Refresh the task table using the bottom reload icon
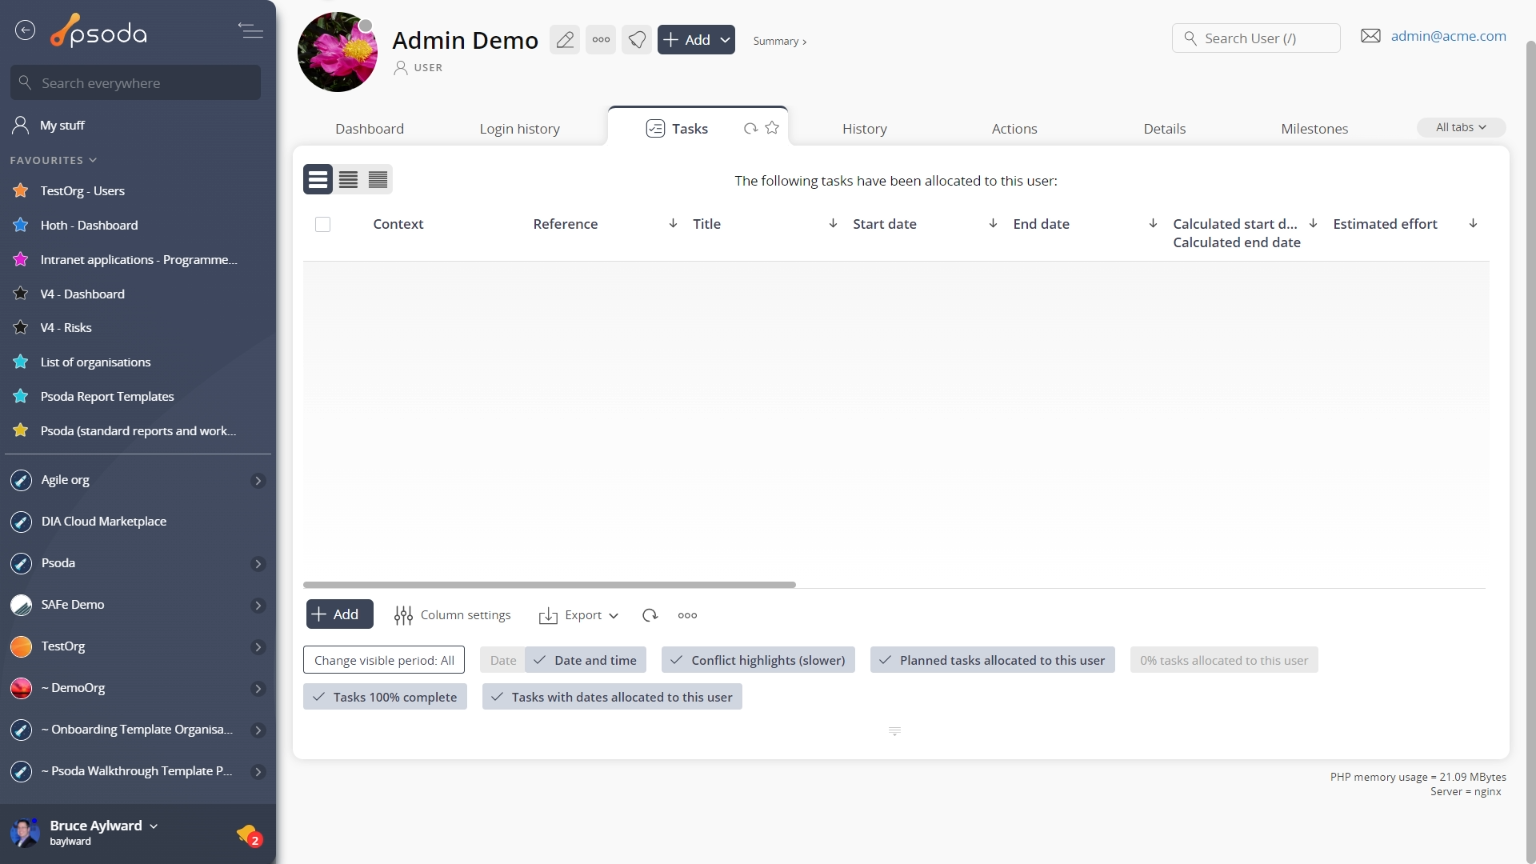Screen dimensions: 1536x864 click(650, 615)
